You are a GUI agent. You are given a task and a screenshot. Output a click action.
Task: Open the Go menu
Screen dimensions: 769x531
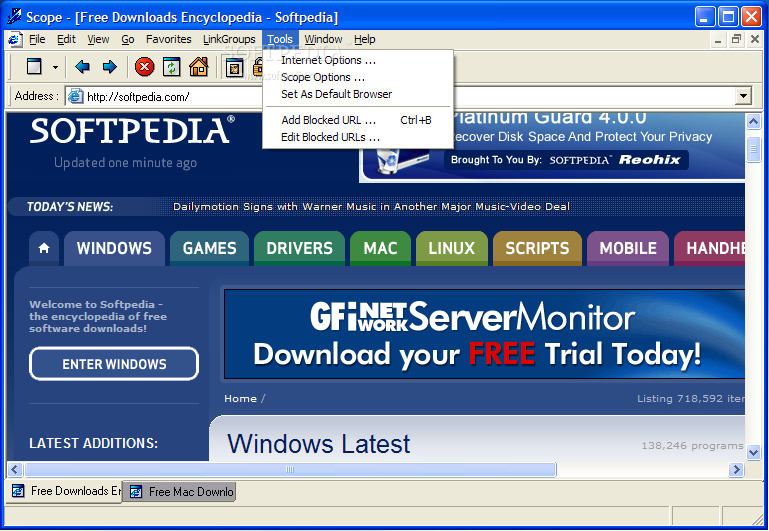128,39
